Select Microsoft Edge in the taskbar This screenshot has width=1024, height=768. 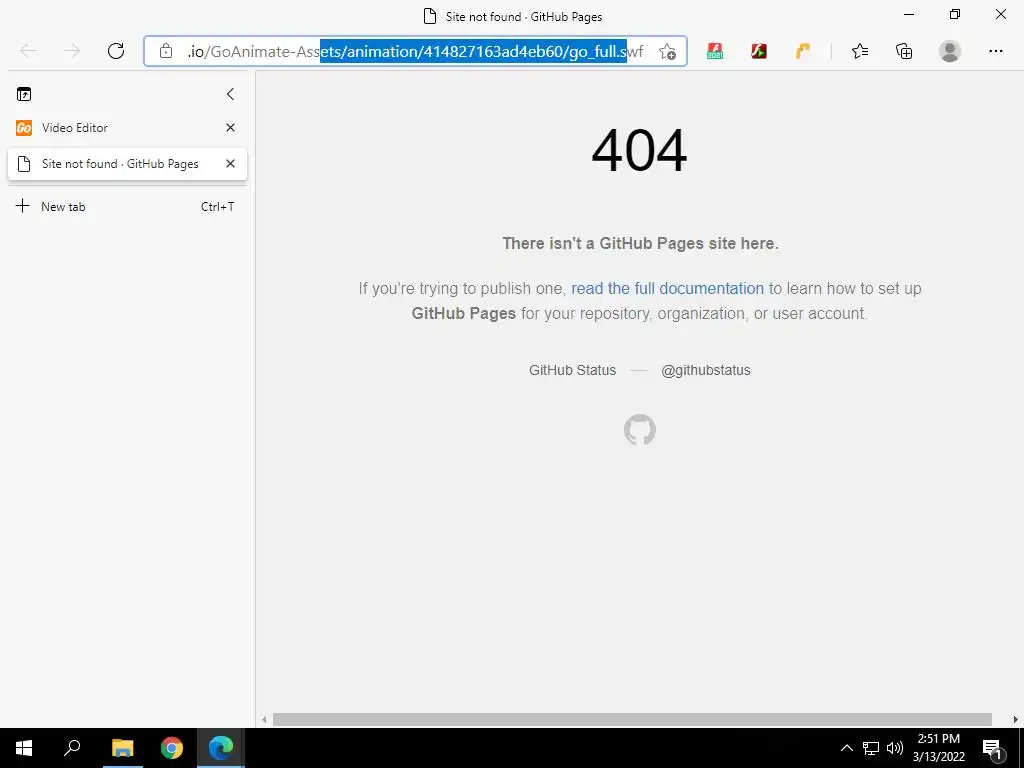221,748
